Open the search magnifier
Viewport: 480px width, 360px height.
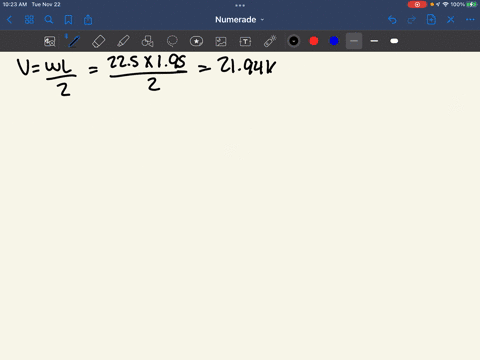coord(49,20)
